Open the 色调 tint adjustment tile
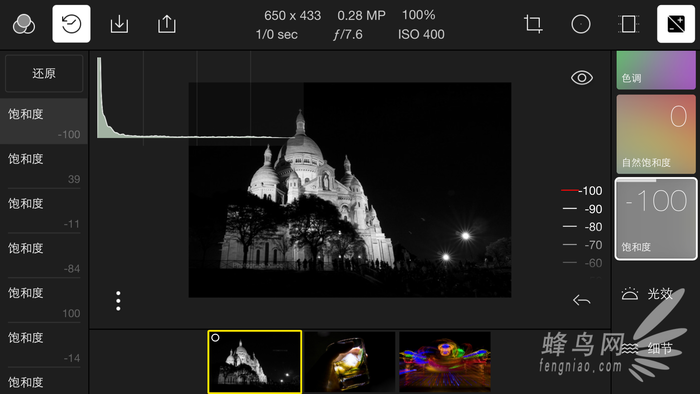 [656, 70]
